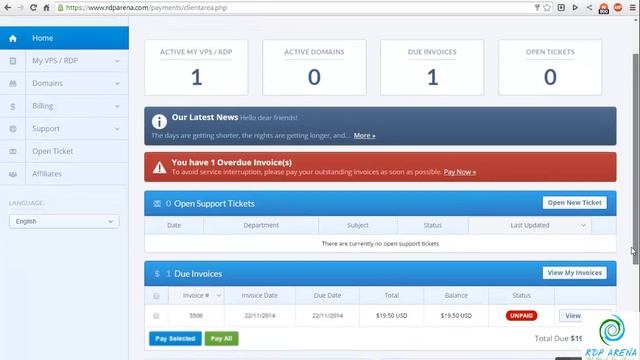Click the info icon in Latest News

tap(159, 121)
